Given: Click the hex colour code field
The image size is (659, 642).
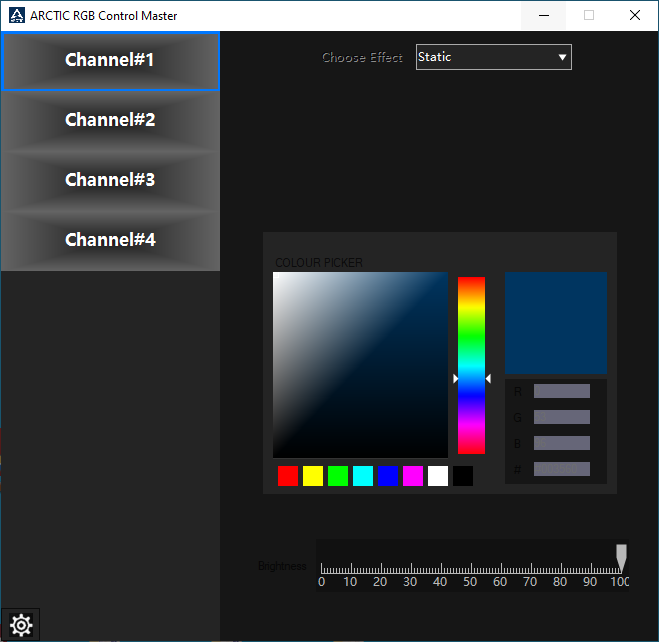Looking at the screenshot, I should 561,469.
